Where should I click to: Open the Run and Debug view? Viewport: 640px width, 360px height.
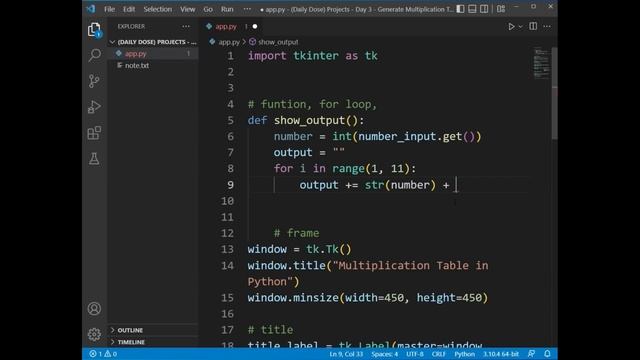coord(94,107)
